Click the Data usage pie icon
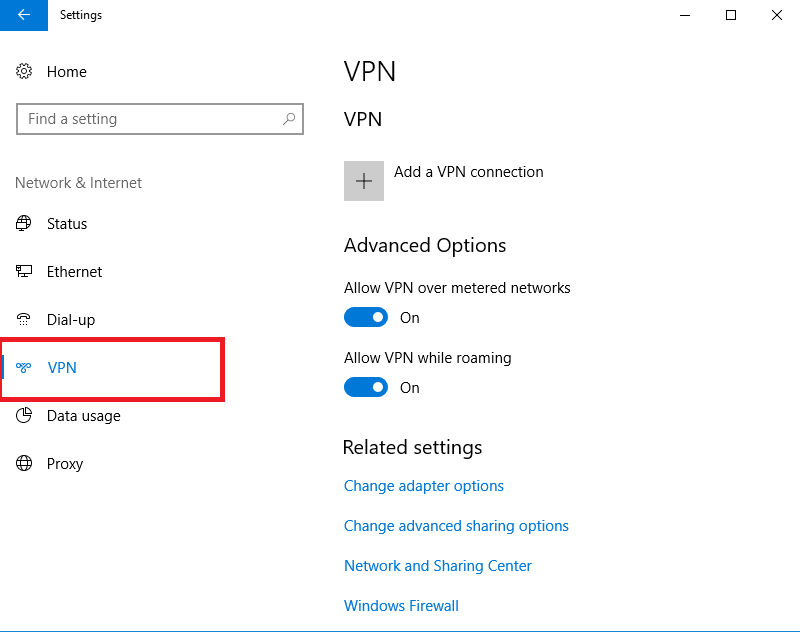 point(23,415)
